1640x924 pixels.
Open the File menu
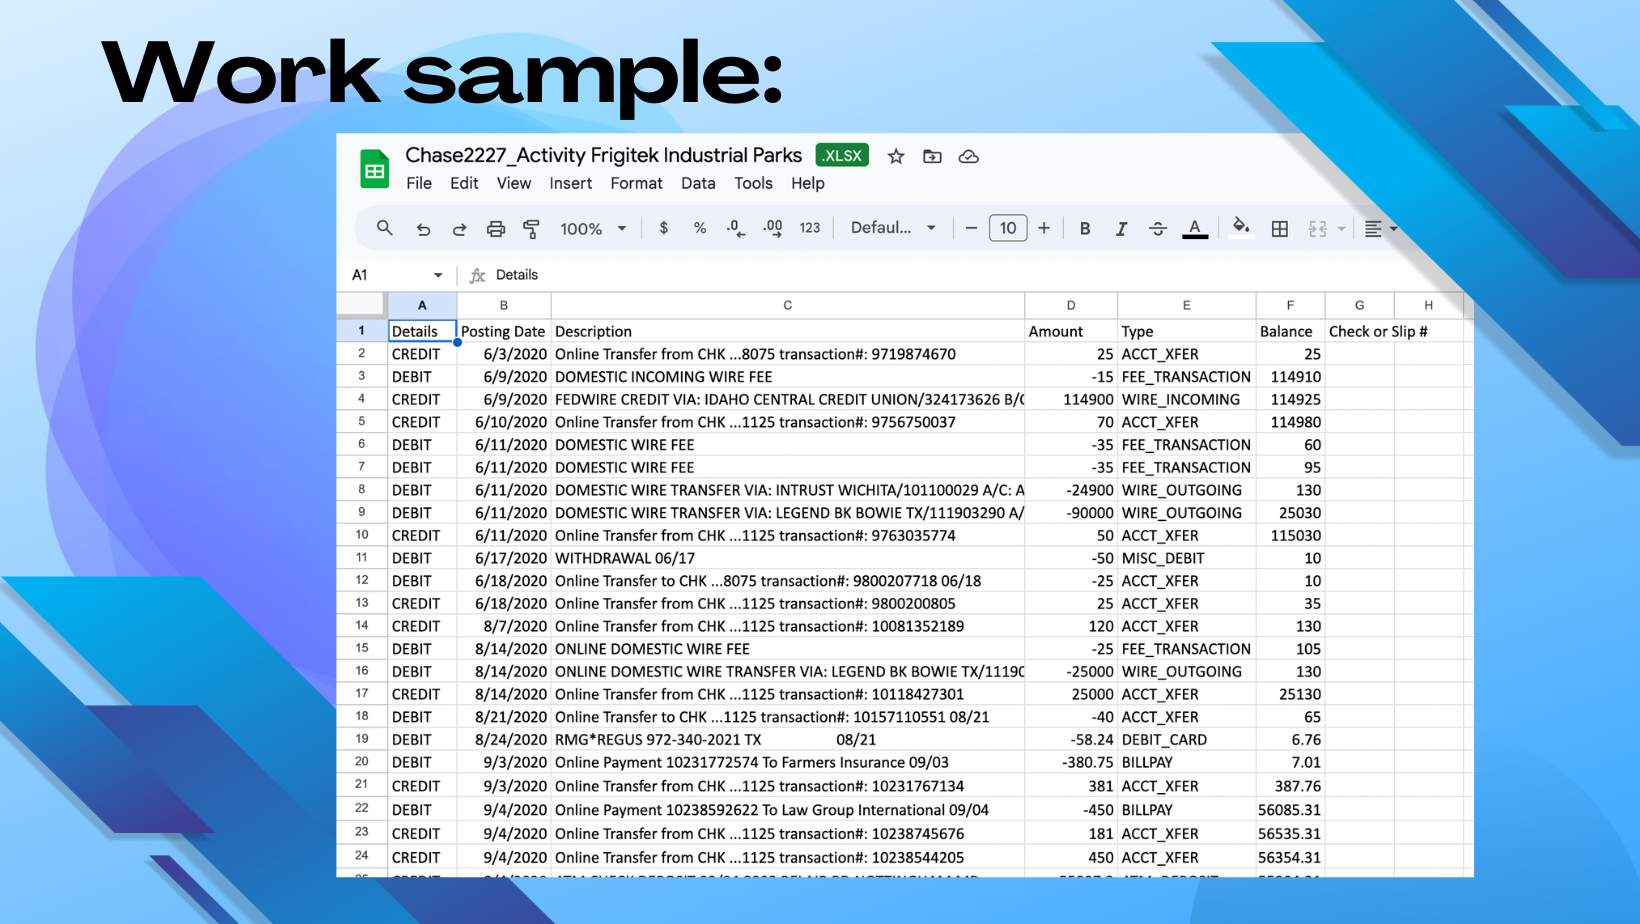[x=419, y=183]
